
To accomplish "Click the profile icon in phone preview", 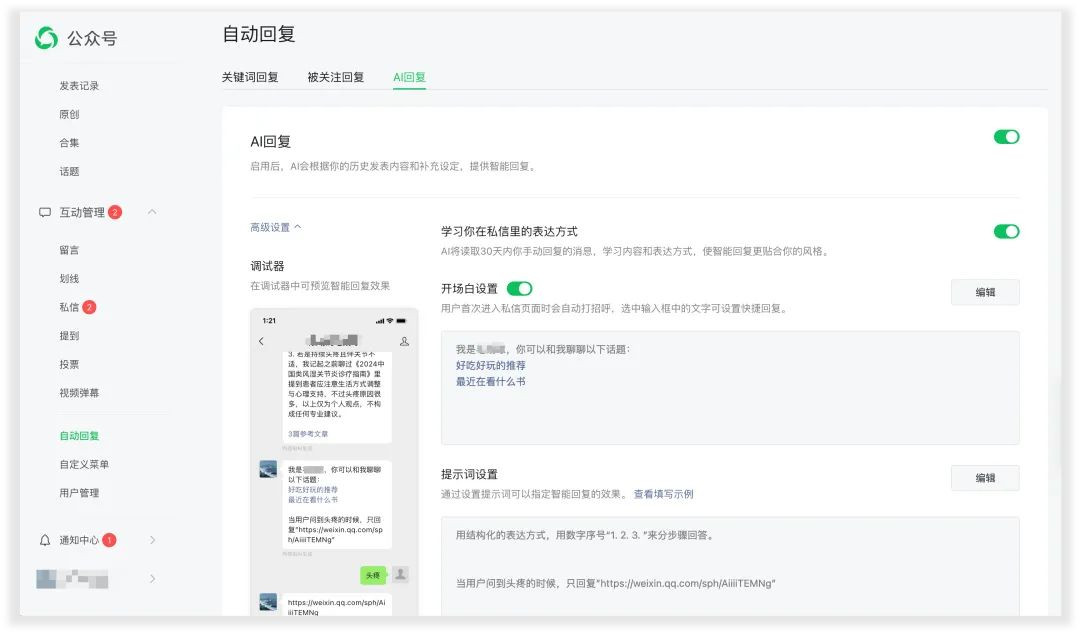I will 404,341.
